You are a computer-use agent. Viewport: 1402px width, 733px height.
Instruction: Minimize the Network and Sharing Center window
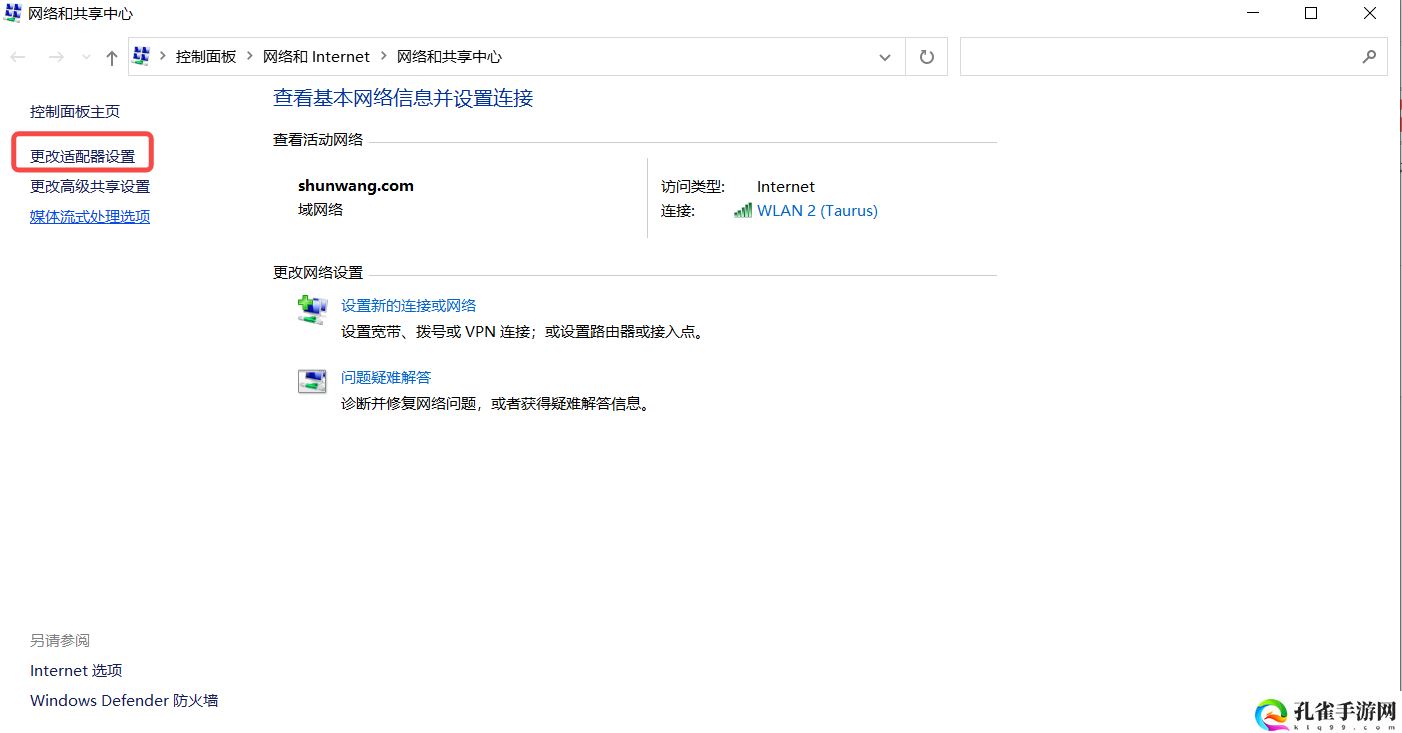pyautogui.click(x=1253, y=13)
